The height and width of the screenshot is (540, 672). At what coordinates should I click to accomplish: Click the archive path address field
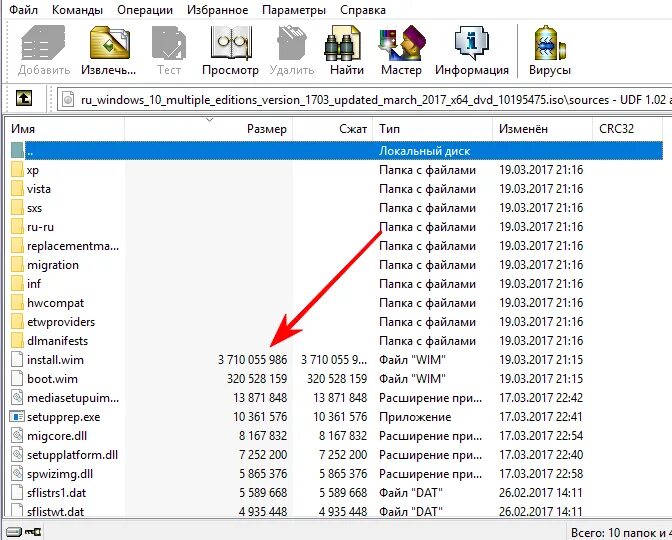364,99
